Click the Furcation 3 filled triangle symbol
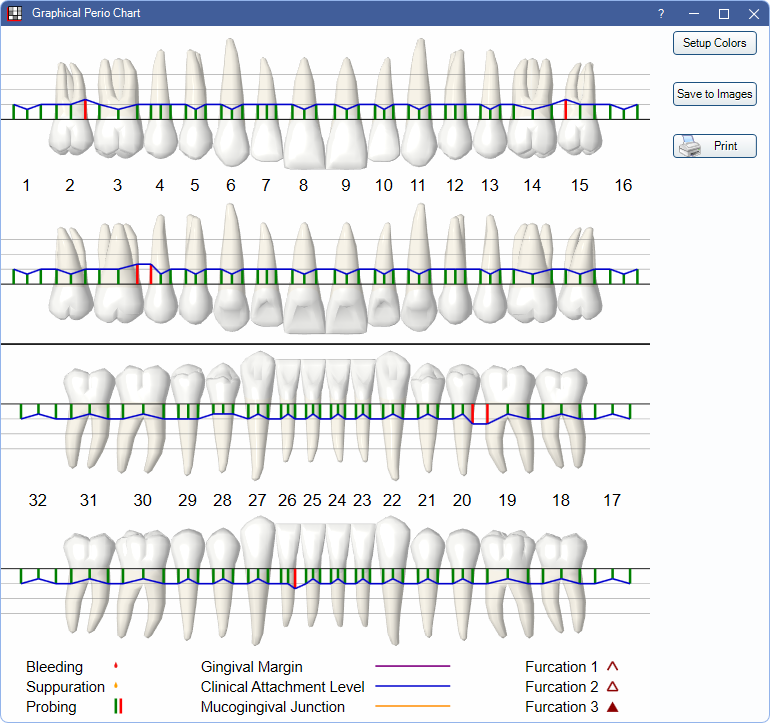Image resolution: width=770 pixels, height=723 pixels. click(613, 707)
